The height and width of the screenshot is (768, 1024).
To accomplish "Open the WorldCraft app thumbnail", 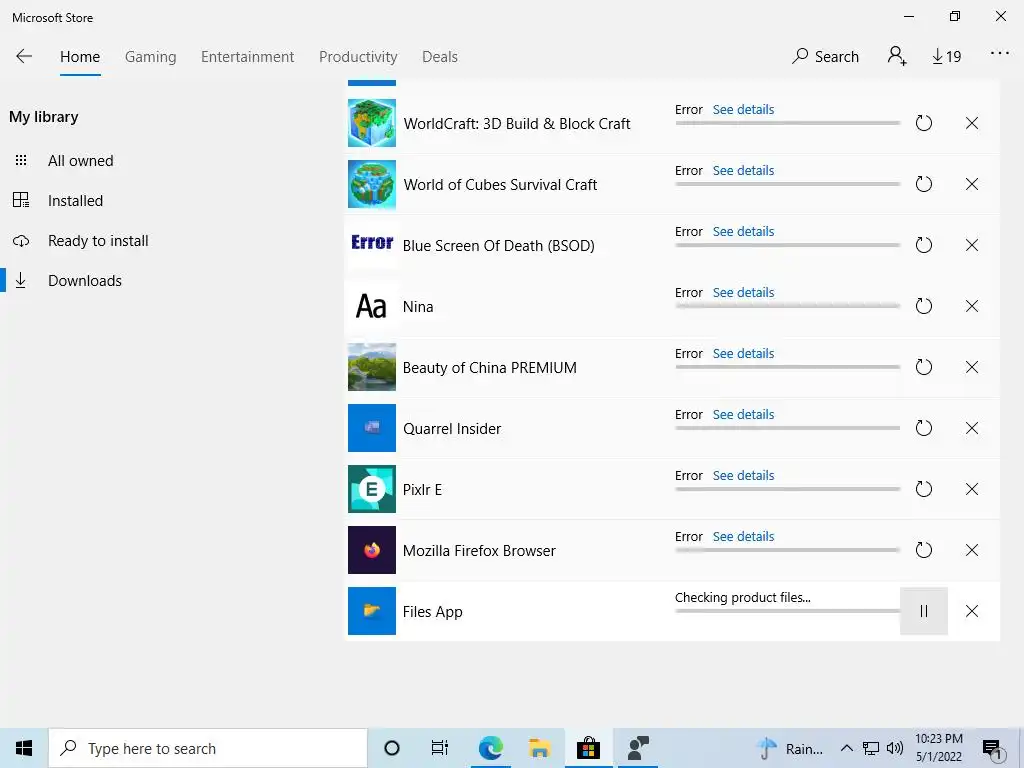I will (x=372, y=123).
